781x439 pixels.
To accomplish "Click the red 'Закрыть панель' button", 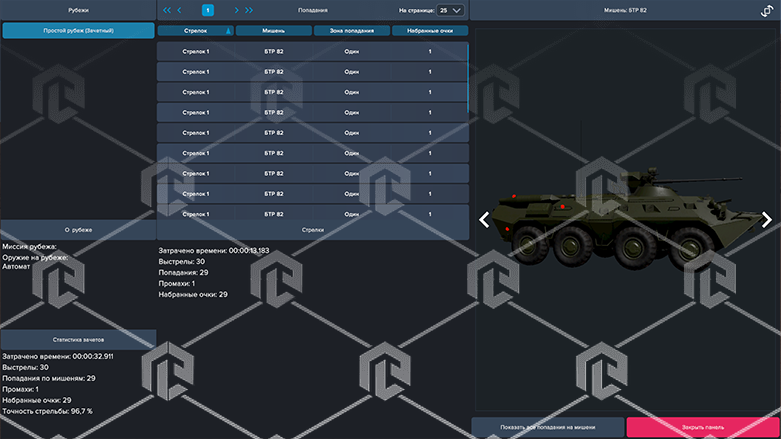I will pos(703,427).
